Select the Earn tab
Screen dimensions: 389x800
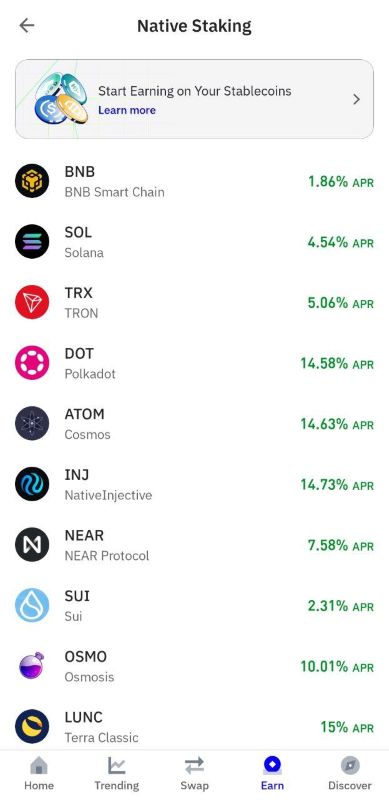pos(272,773)
